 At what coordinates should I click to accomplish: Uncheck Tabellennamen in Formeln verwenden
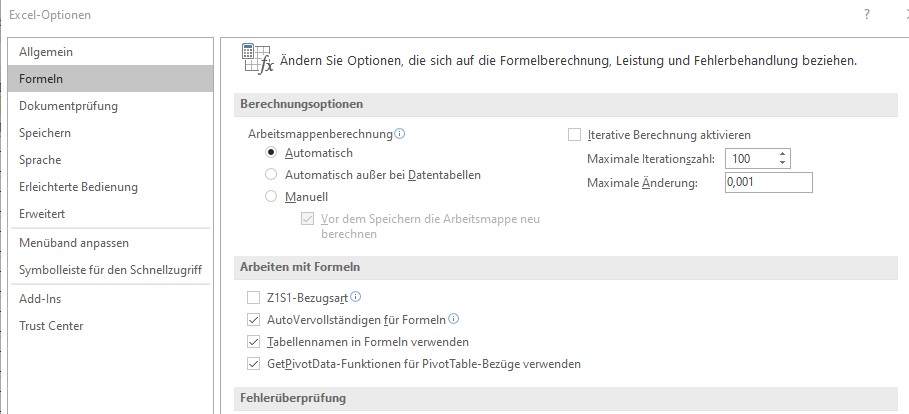[x=253, y=342]
